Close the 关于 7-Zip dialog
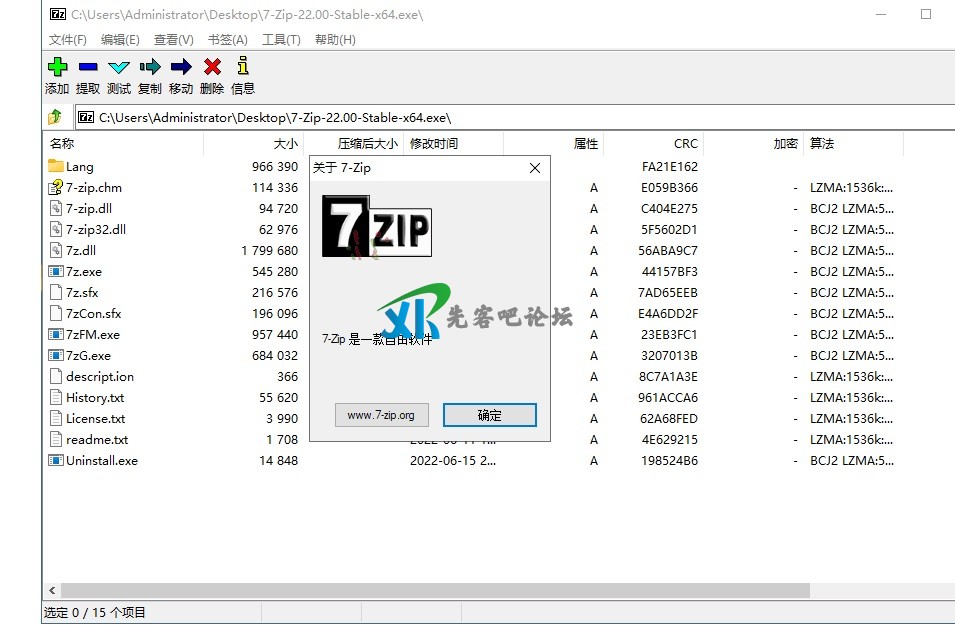The height and width of the screenshot is (625, 955). click(x=535, y=168)
